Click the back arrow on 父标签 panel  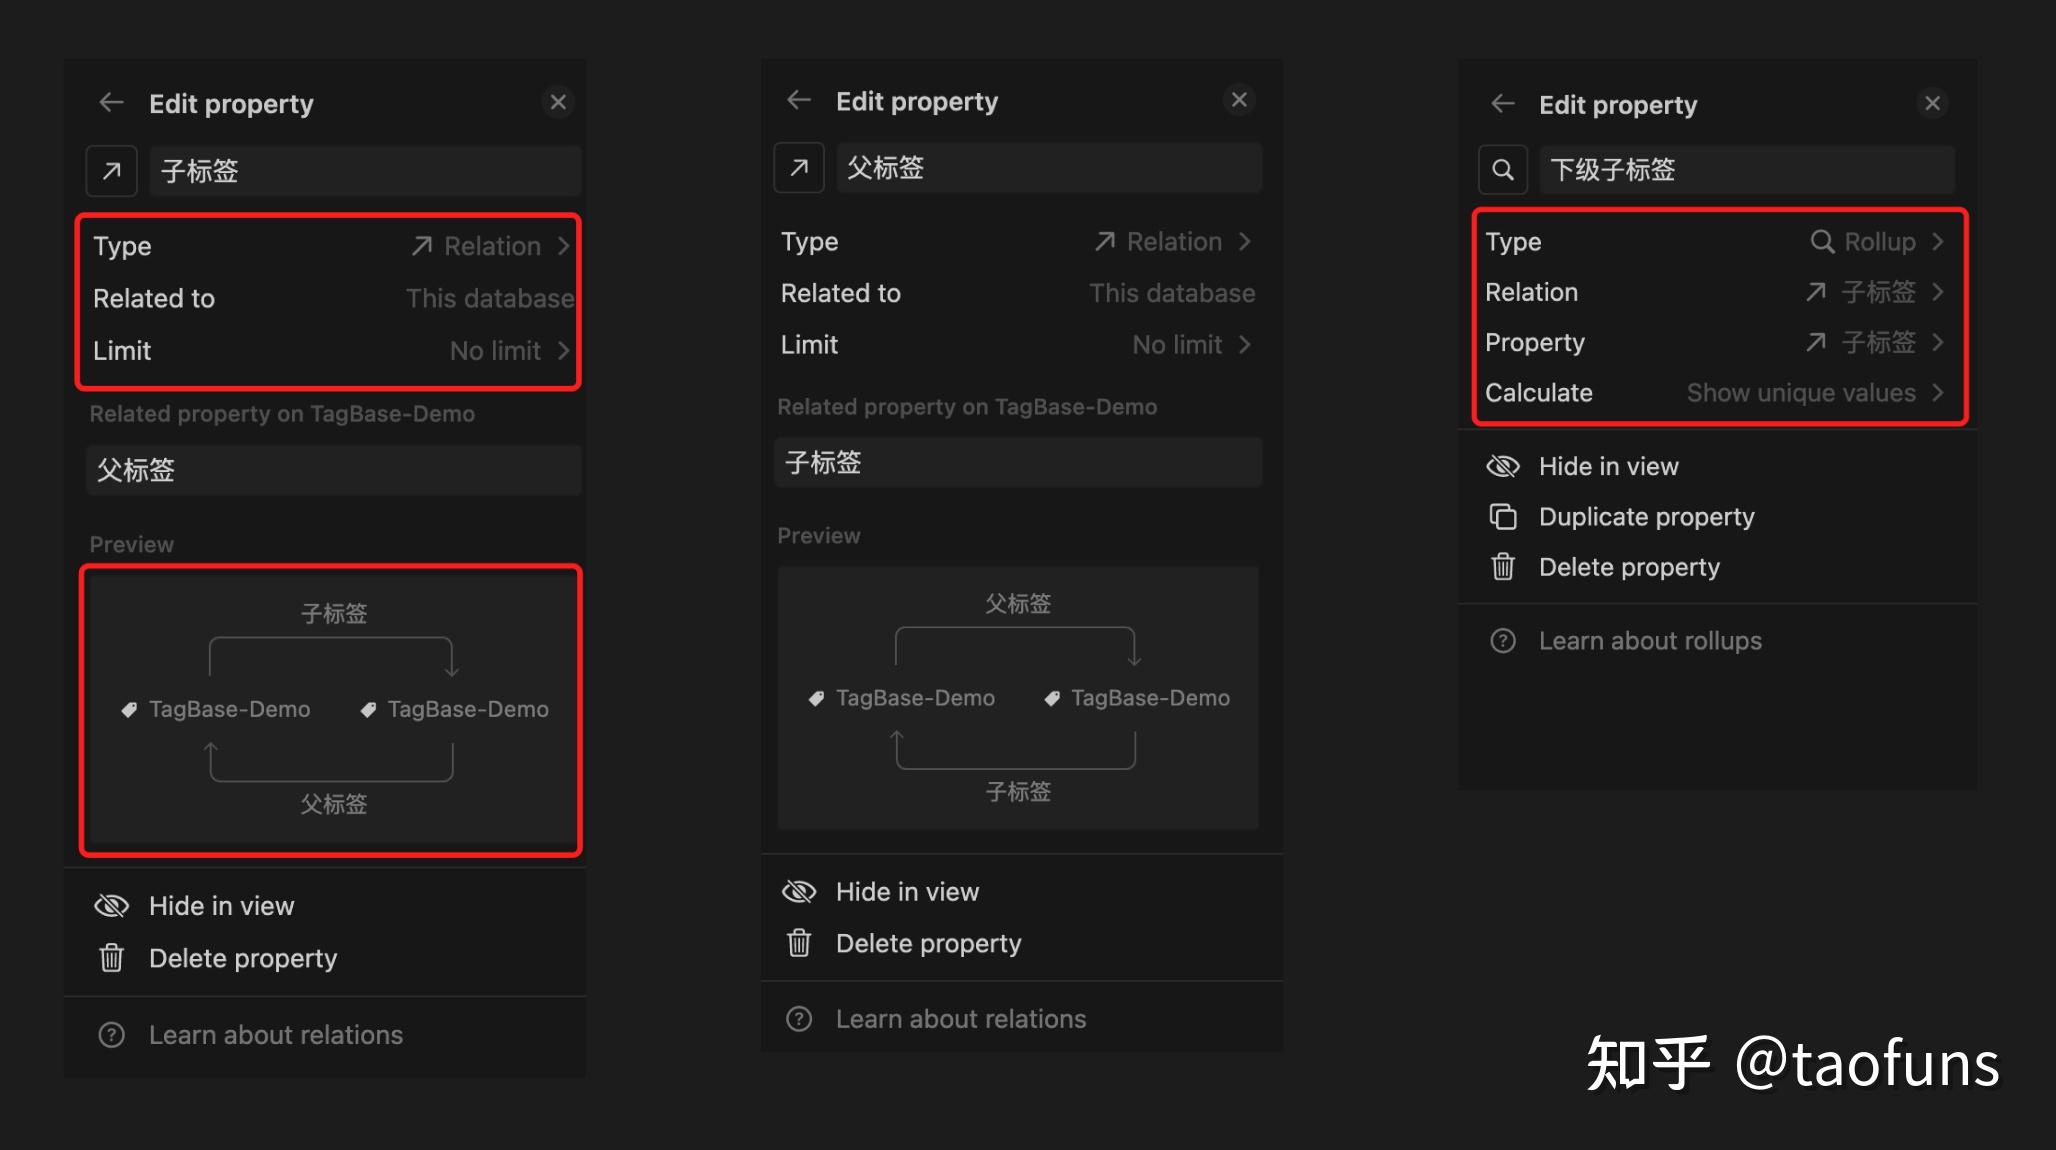[x=798, y=100]
